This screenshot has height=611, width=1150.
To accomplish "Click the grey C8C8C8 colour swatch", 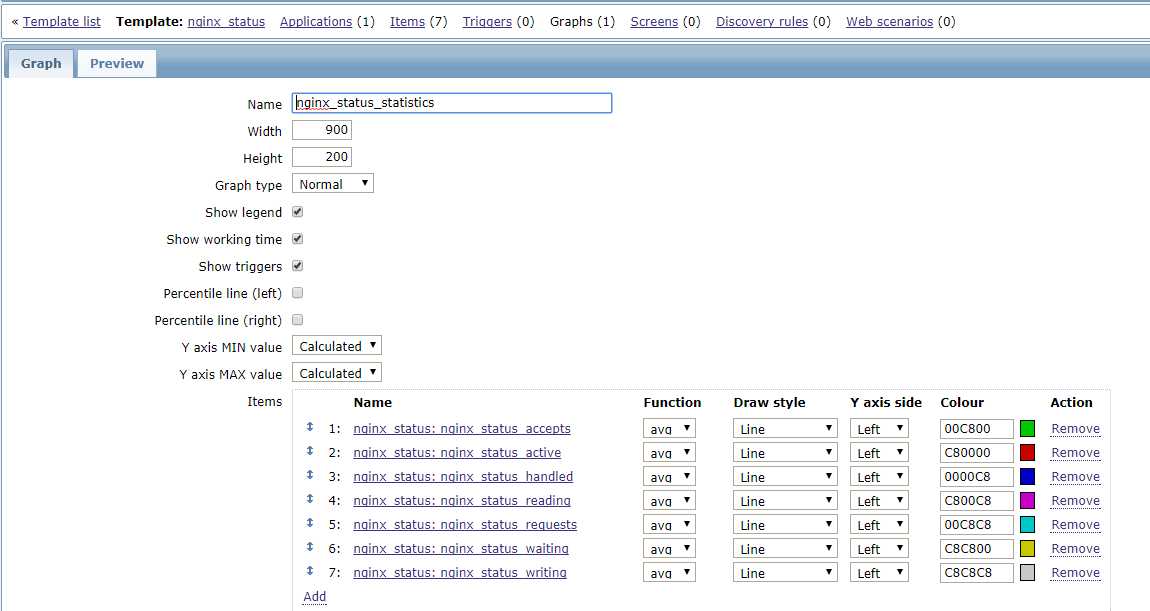I will (1028, 573).
